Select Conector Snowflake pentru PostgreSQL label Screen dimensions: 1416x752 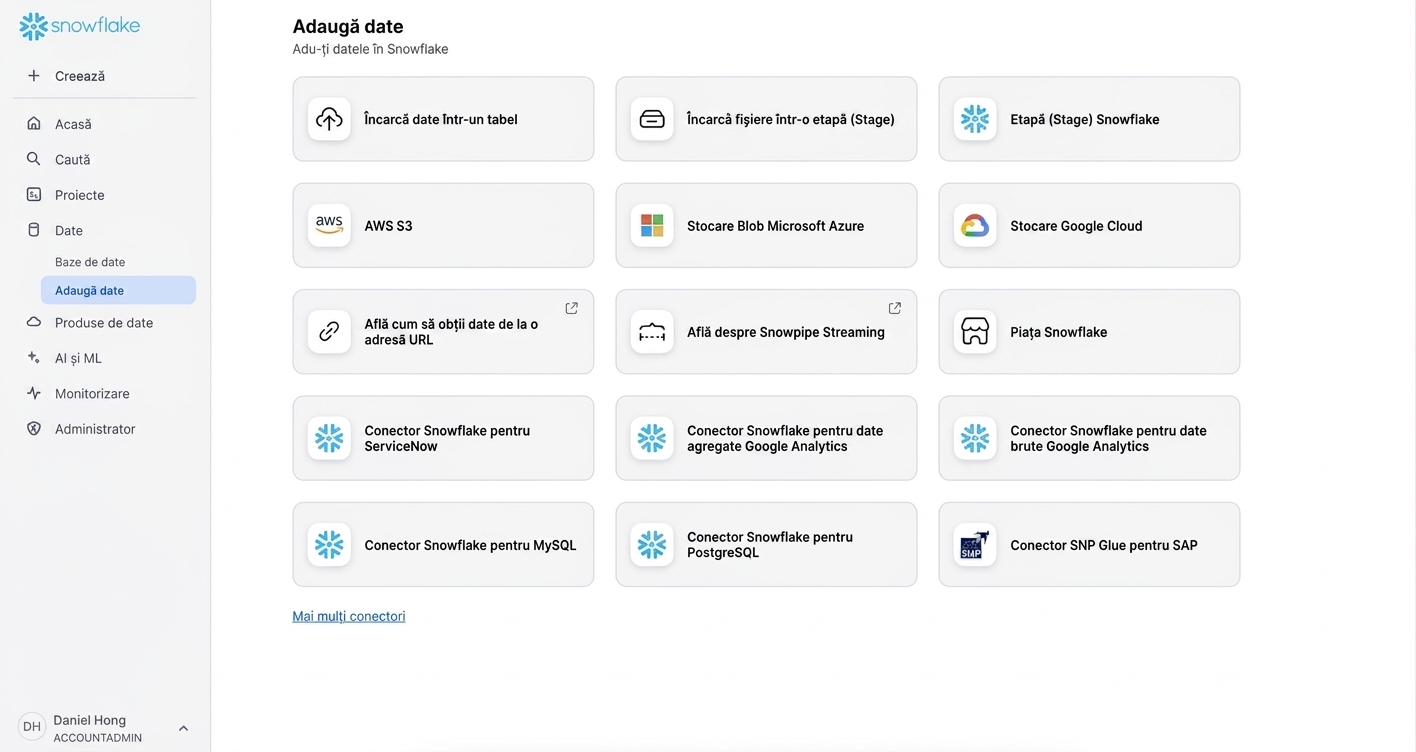[770, 545]
